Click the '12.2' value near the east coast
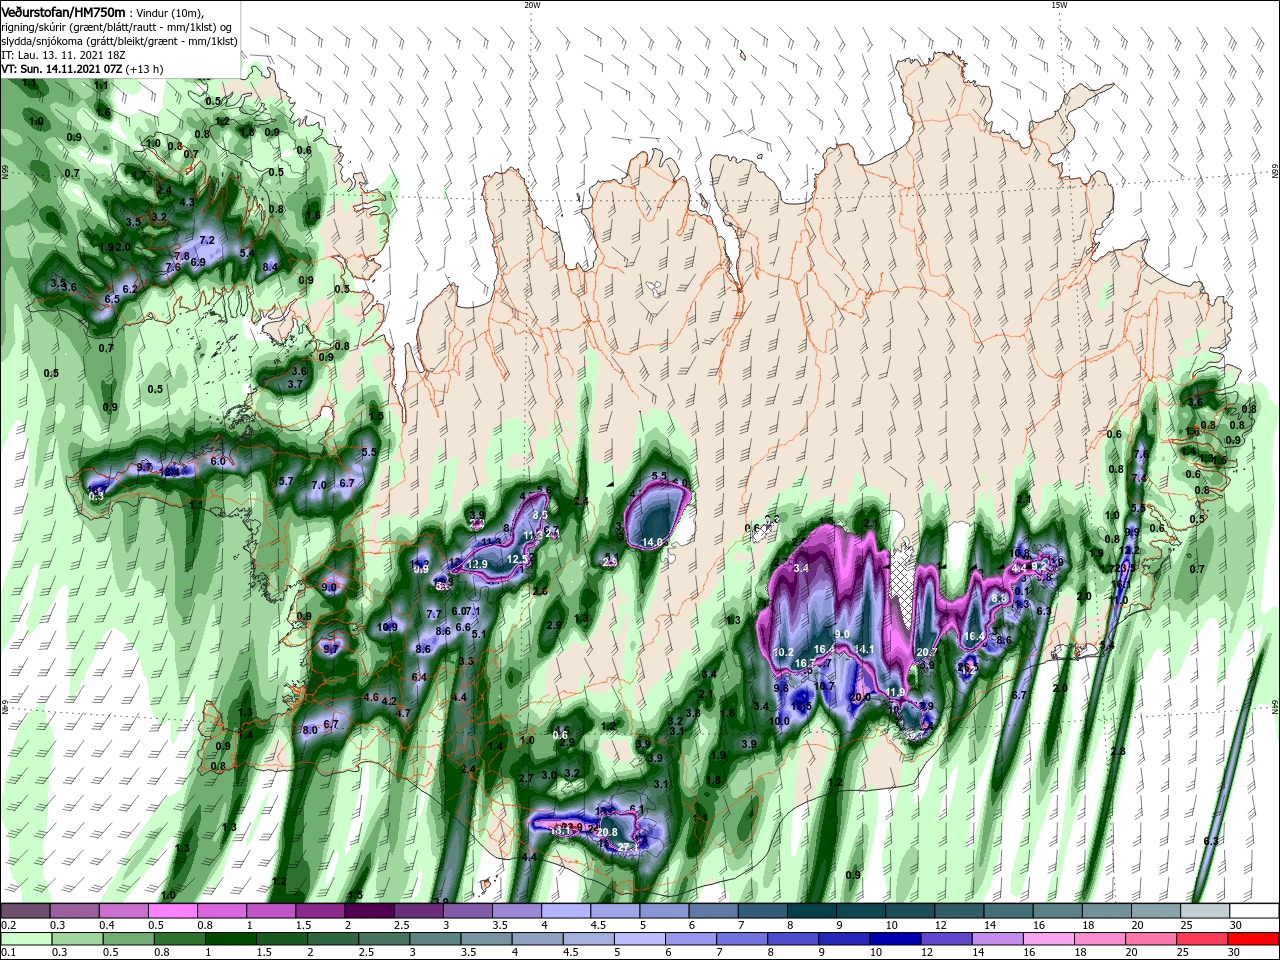1280x960 pixels. click(1130, 550)
